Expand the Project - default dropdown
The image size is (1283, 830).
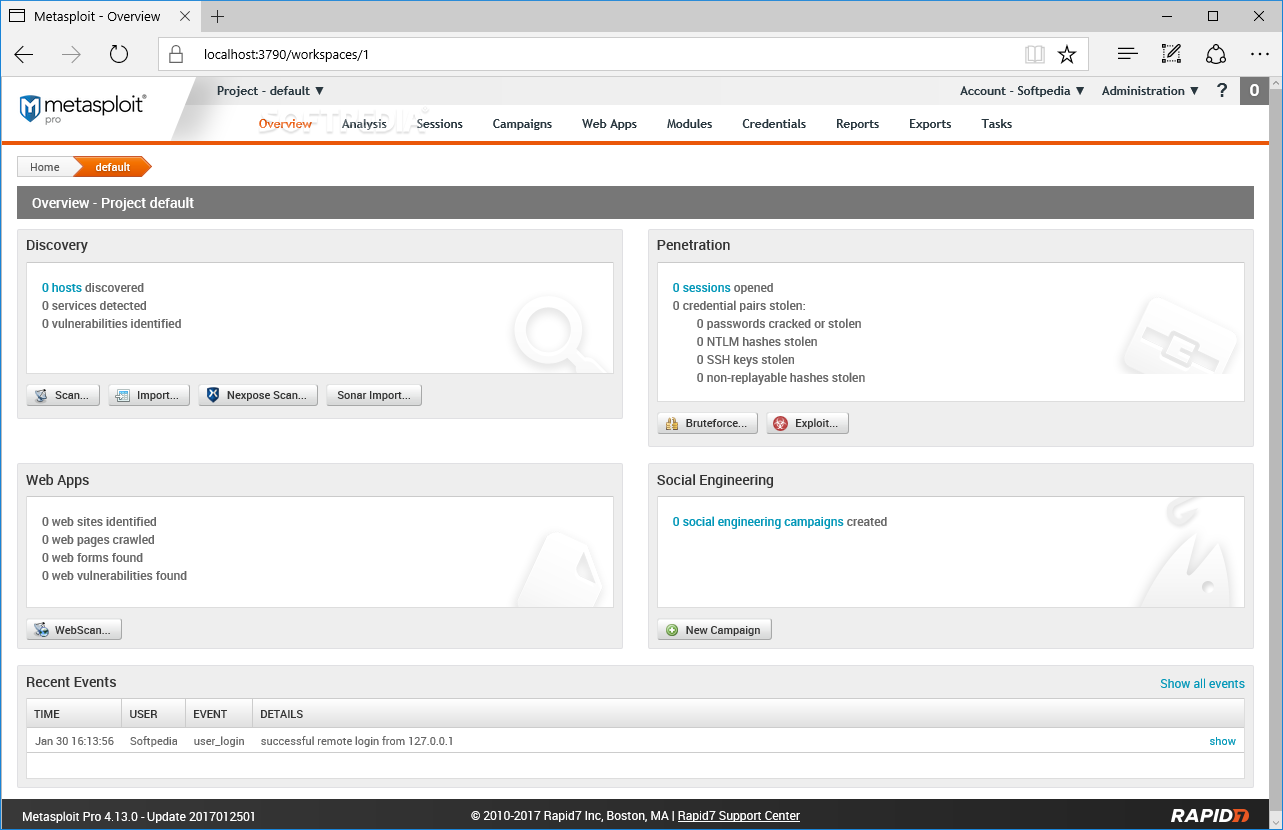pos(270,90)
